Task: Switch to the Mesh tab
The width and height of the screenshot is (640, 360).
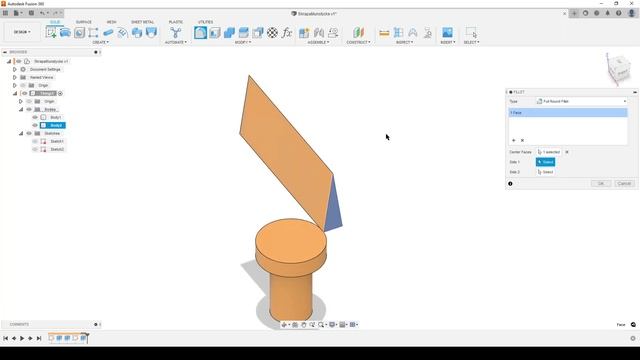Action: (111, 22)
